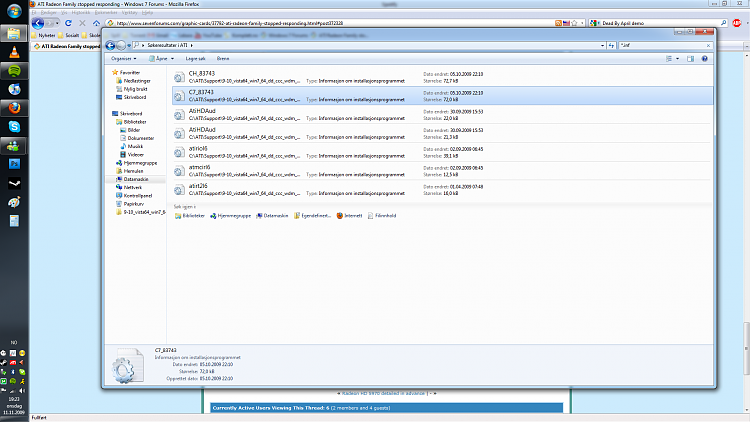This screenshot has height=422, width=750.
Task: Open Windows Live Messenger taskbar icon
Action: pyautogui.click(x=14, y=146)
